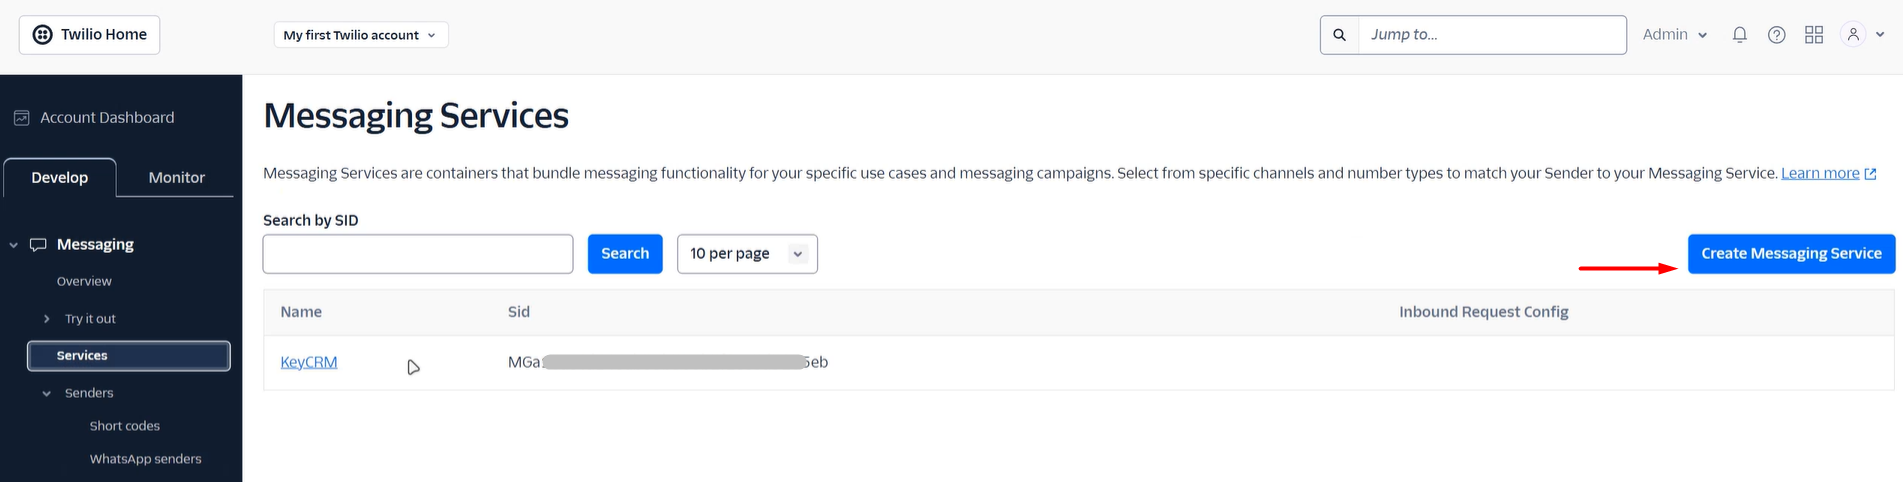Screen dimensions: 1903x482
Task: Open the My first Twilio account dropdown
Action: [x=360, y=35]
